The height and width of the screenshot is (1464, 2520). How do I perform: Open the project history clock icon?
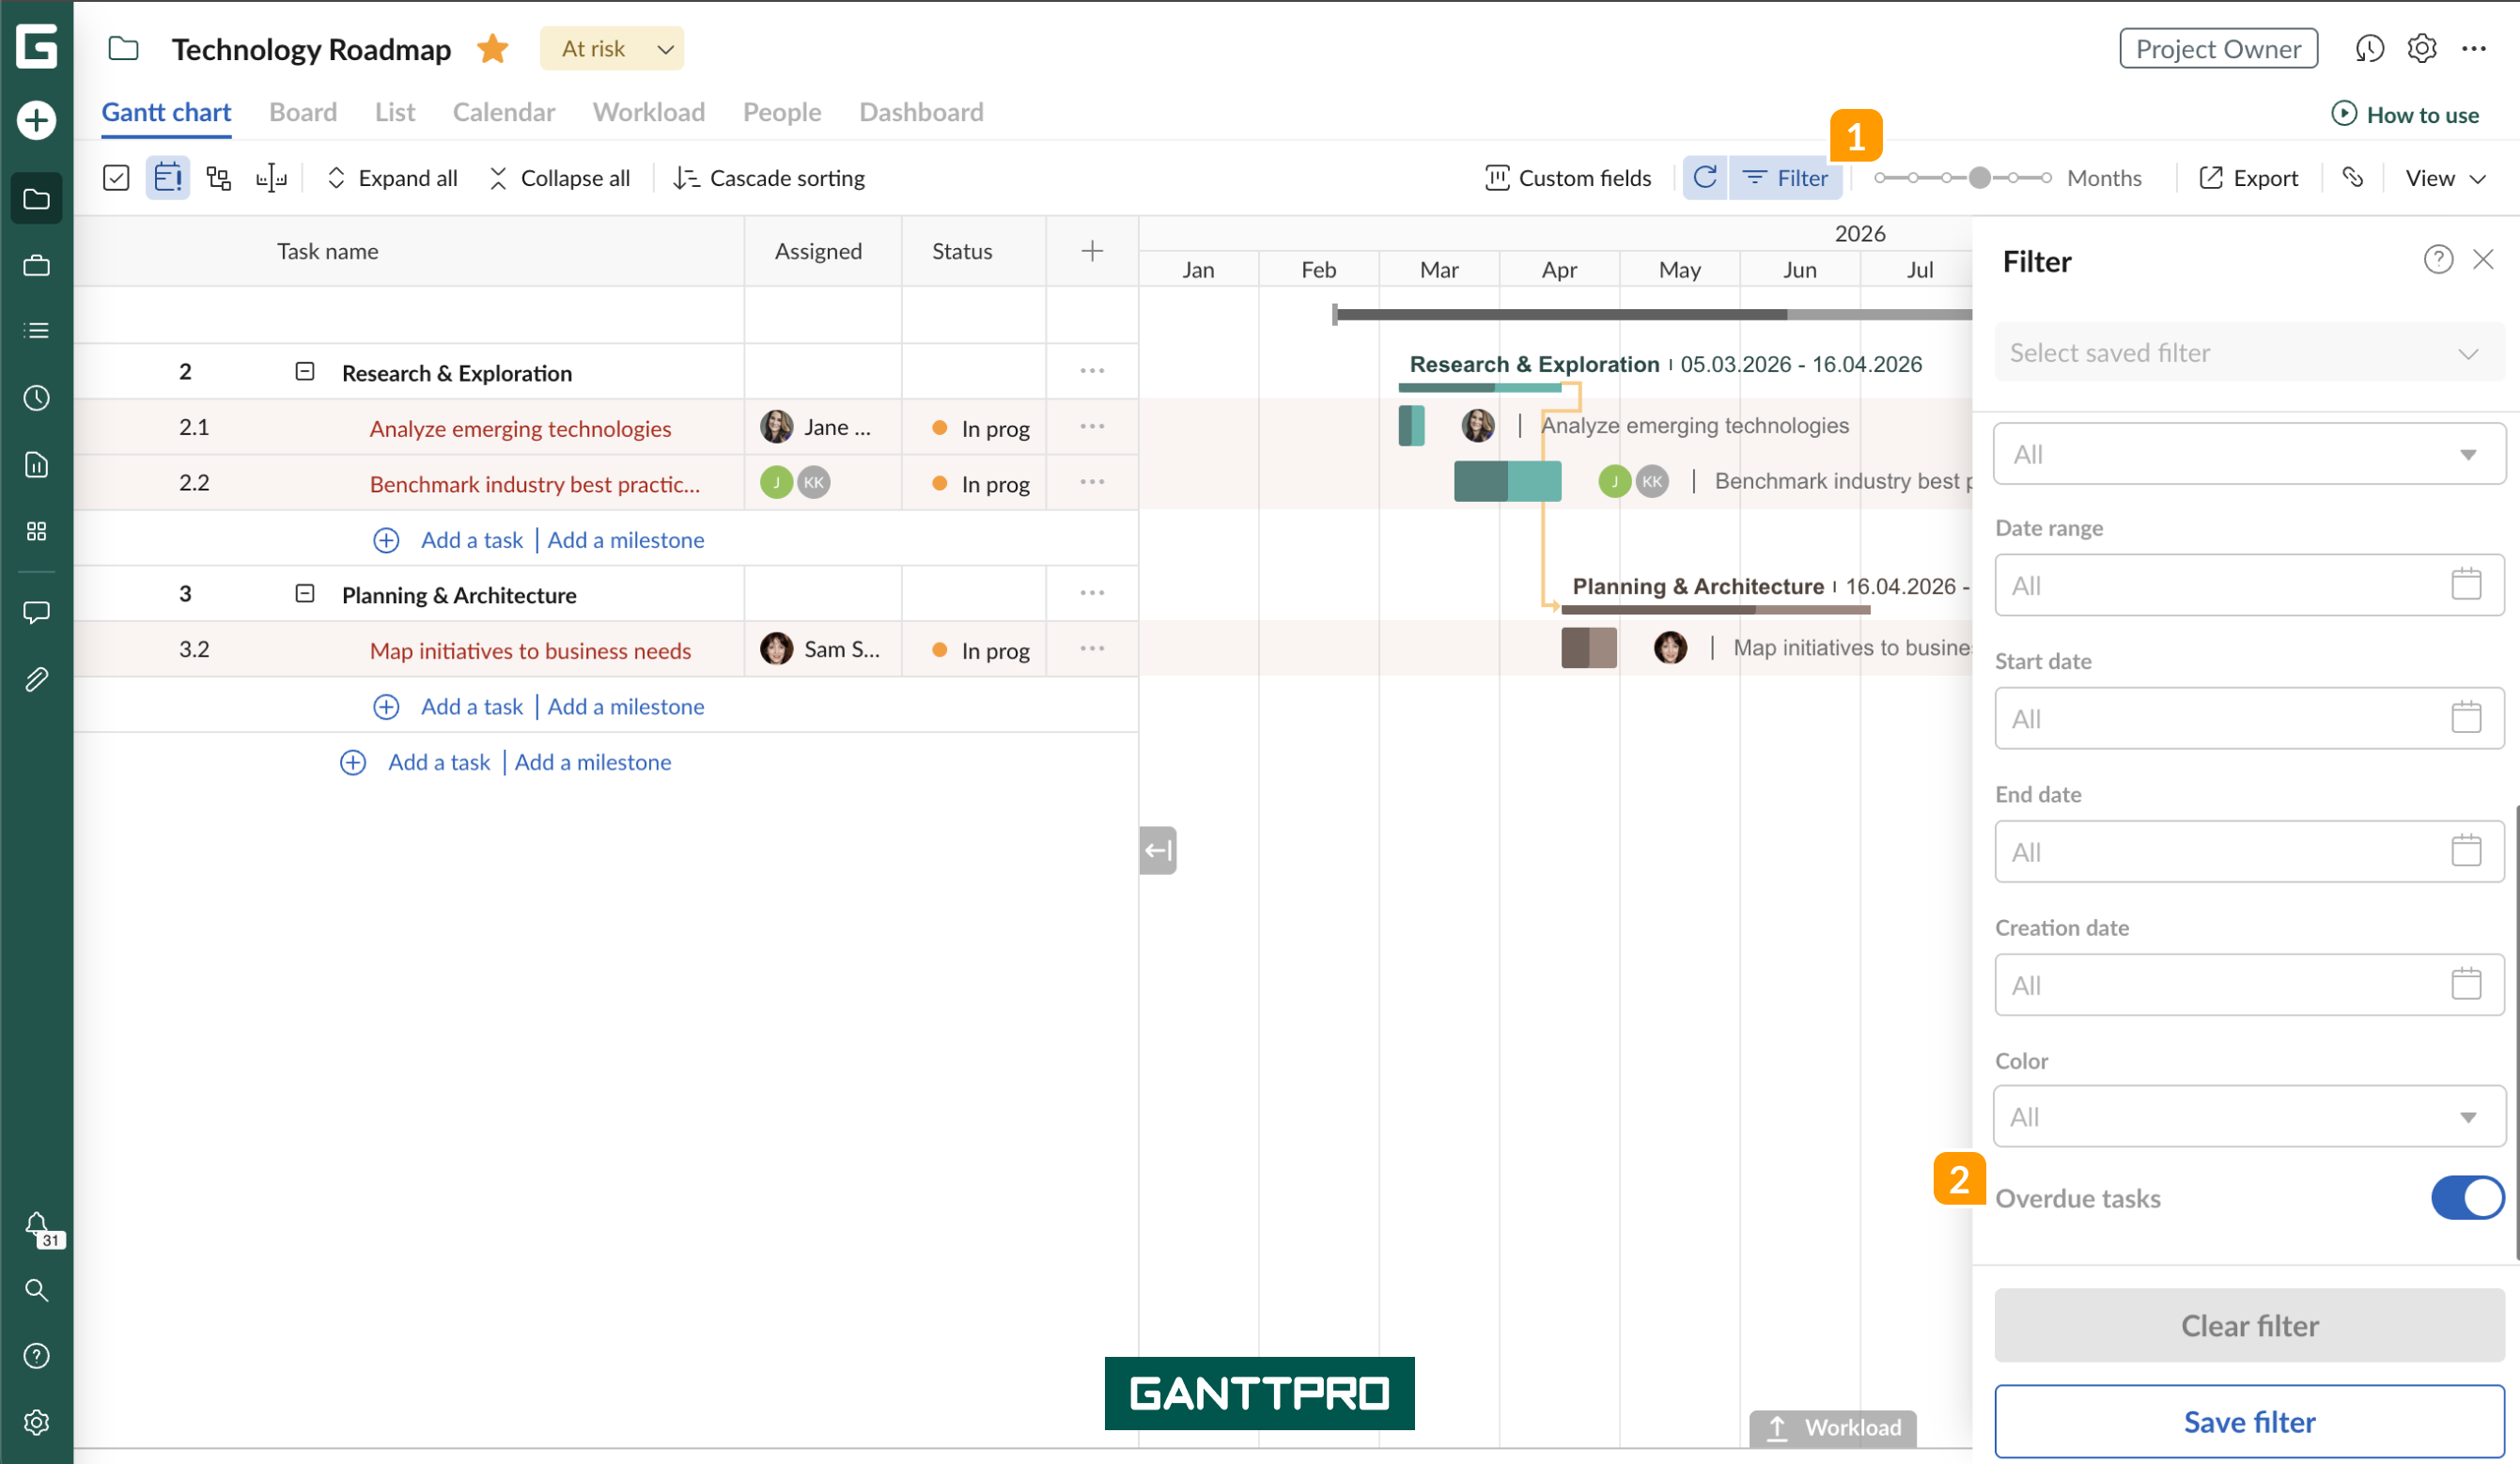(2369, 48)
